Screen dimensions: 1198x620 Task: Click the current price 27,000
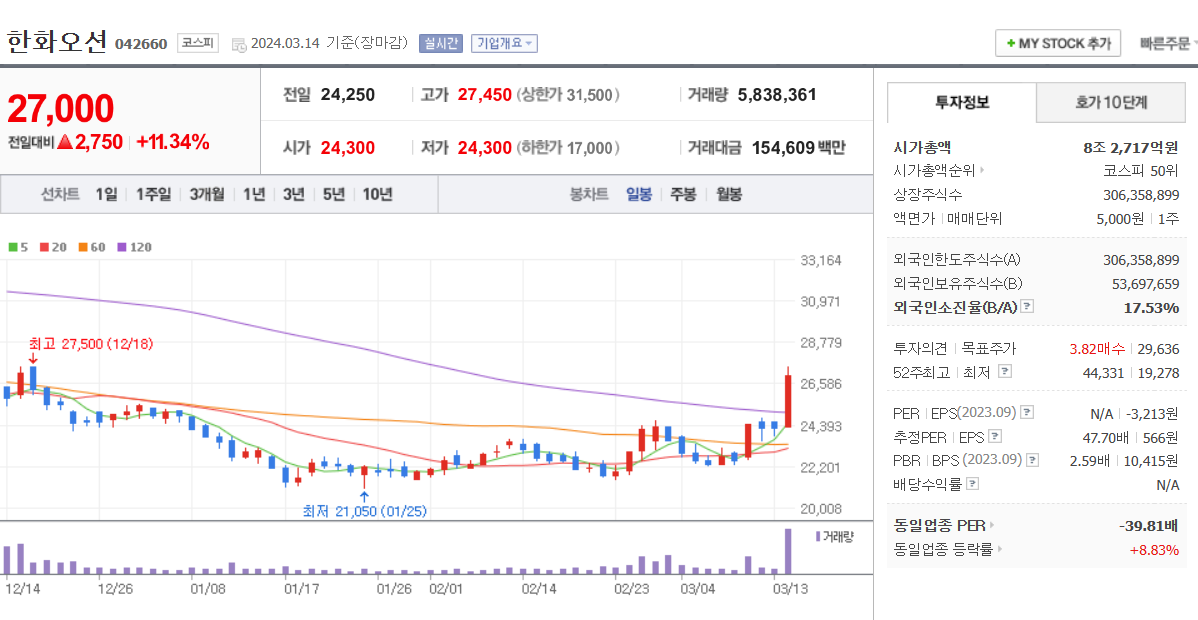(x=60, y=109)
